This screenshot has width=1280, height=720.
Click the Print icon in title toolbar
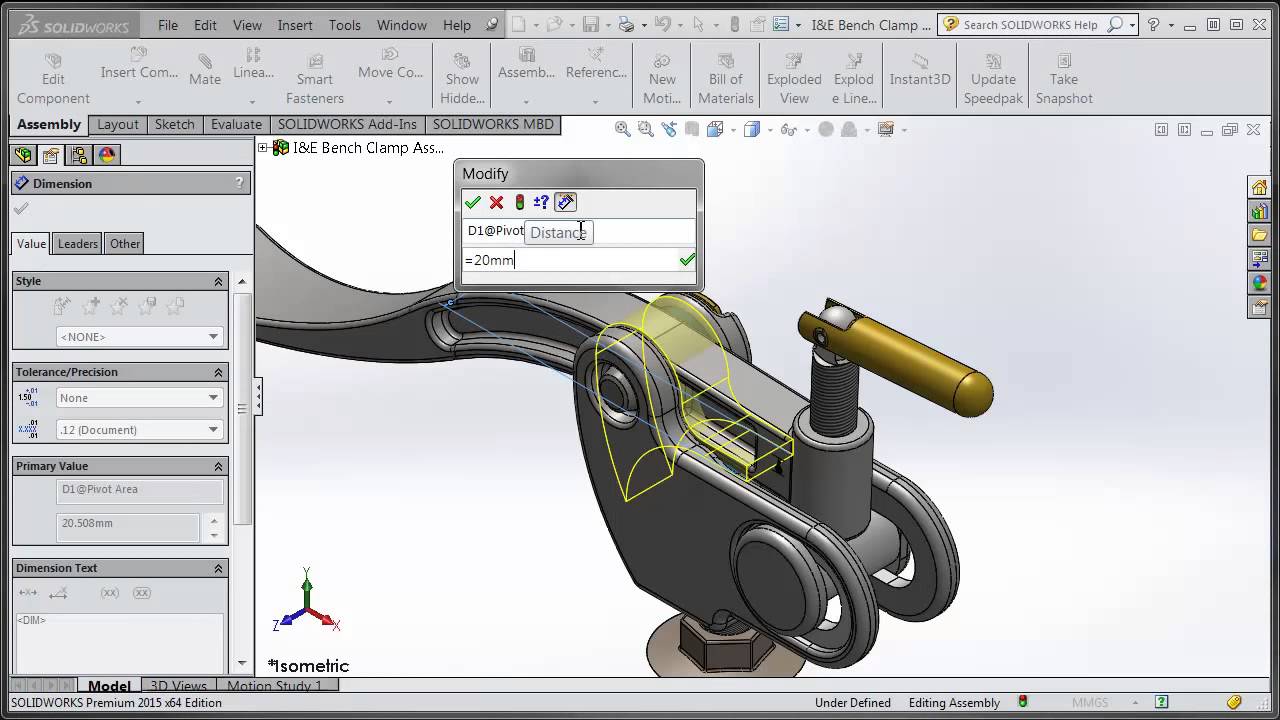tap(626, 25)
